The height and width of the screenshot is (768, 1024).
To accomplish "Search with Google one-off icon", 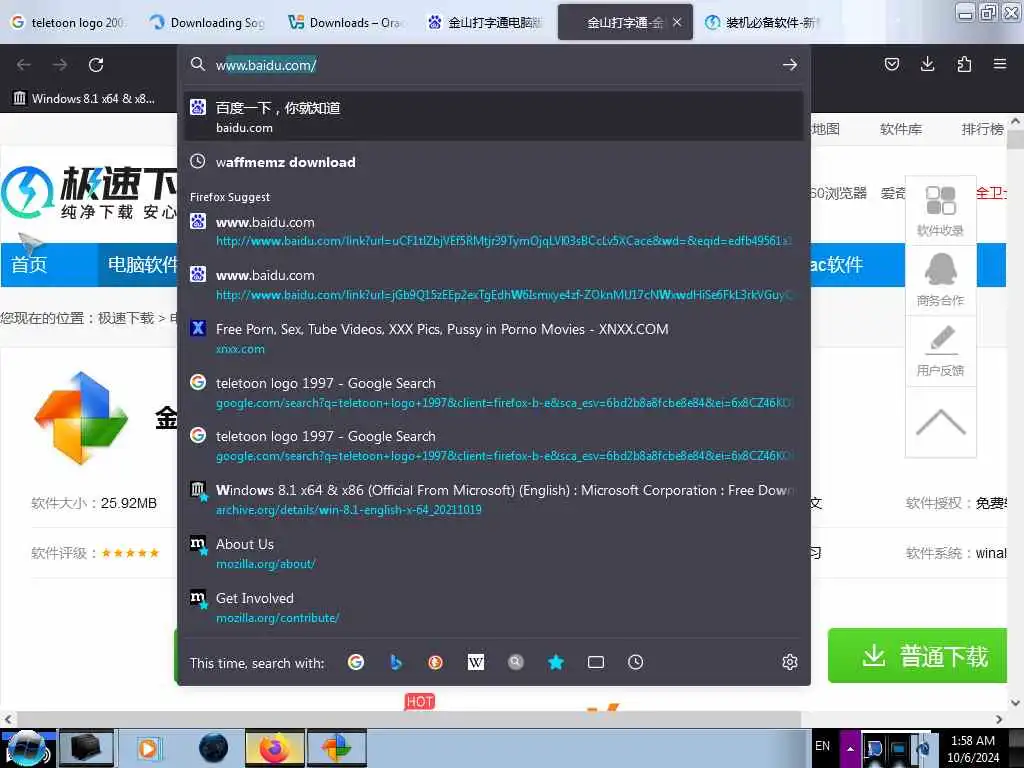I will click(x=356, y=662).
